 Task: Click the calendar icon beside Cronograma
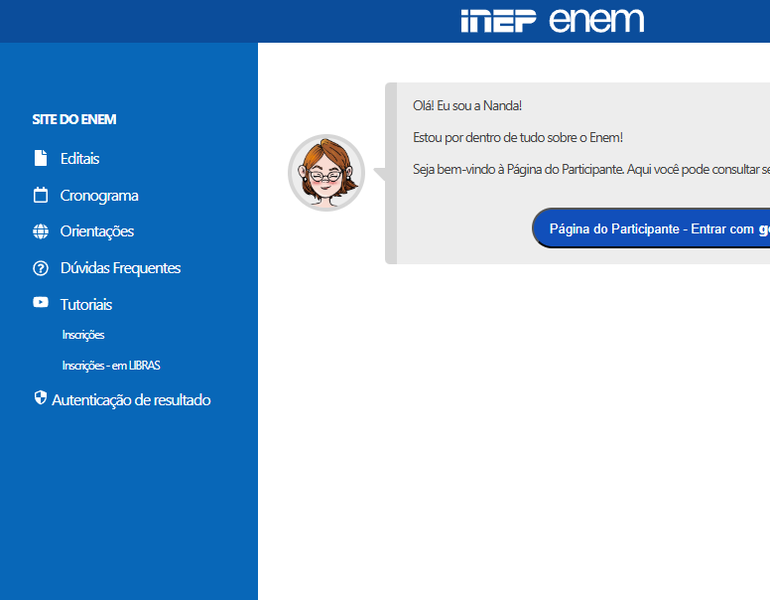click(x=40, y=195)
